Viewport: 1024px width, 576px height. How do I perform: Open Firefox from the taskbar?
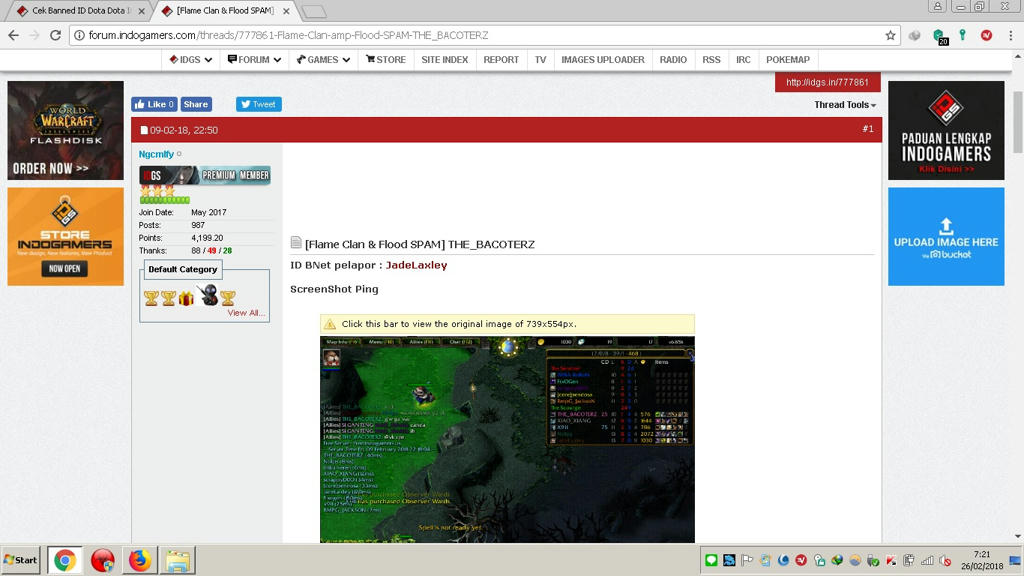coord(139,560)
